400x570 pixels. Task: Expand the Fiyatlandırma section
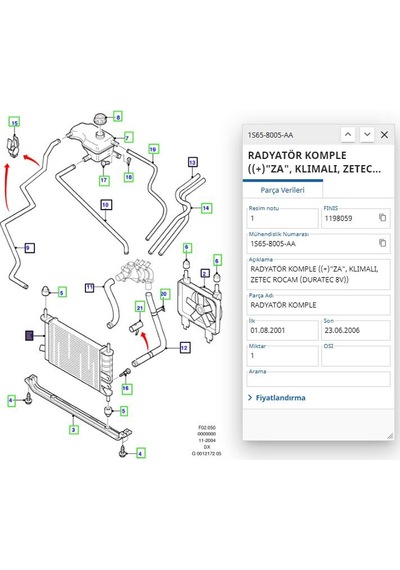tap(277, 398)
